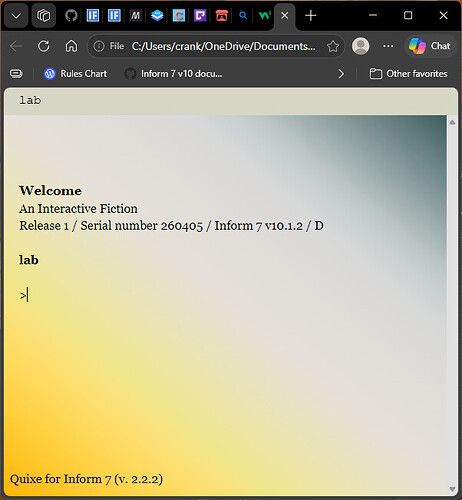Open the profile avatar icon

(x=361, y=46)
